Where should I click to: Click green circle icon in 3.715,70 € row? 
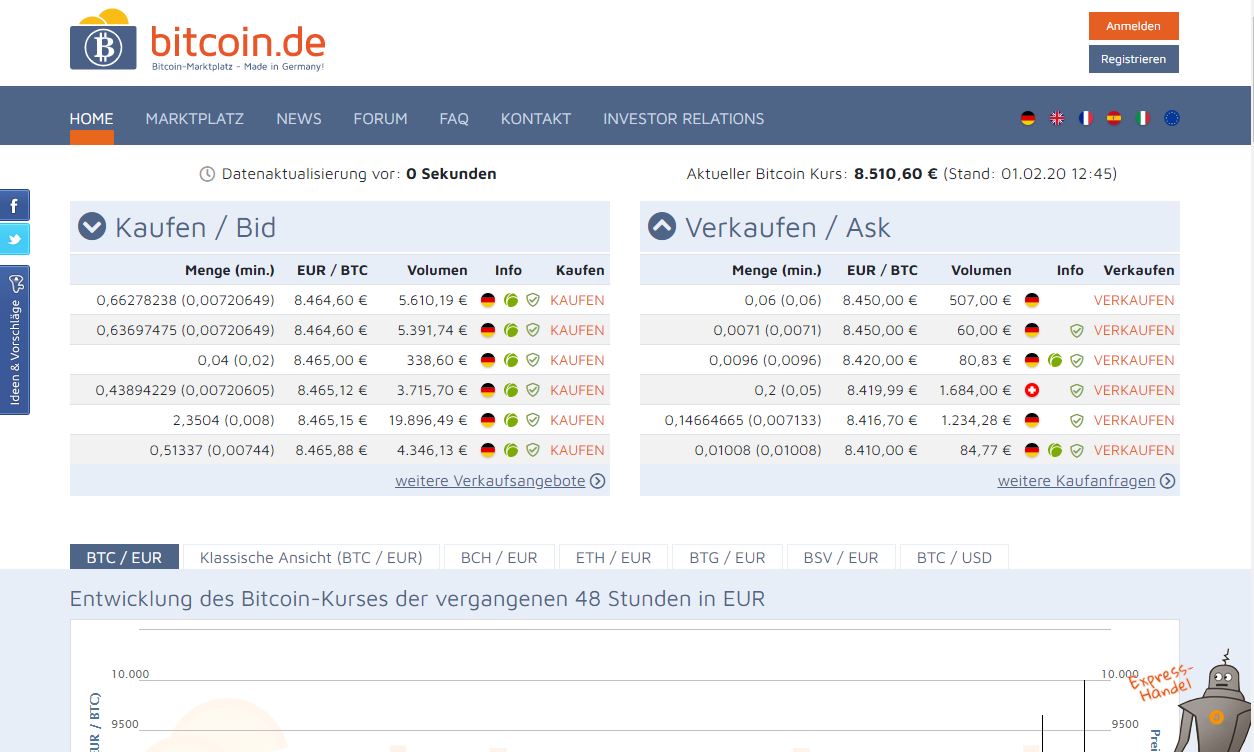(x=511, y=390)
